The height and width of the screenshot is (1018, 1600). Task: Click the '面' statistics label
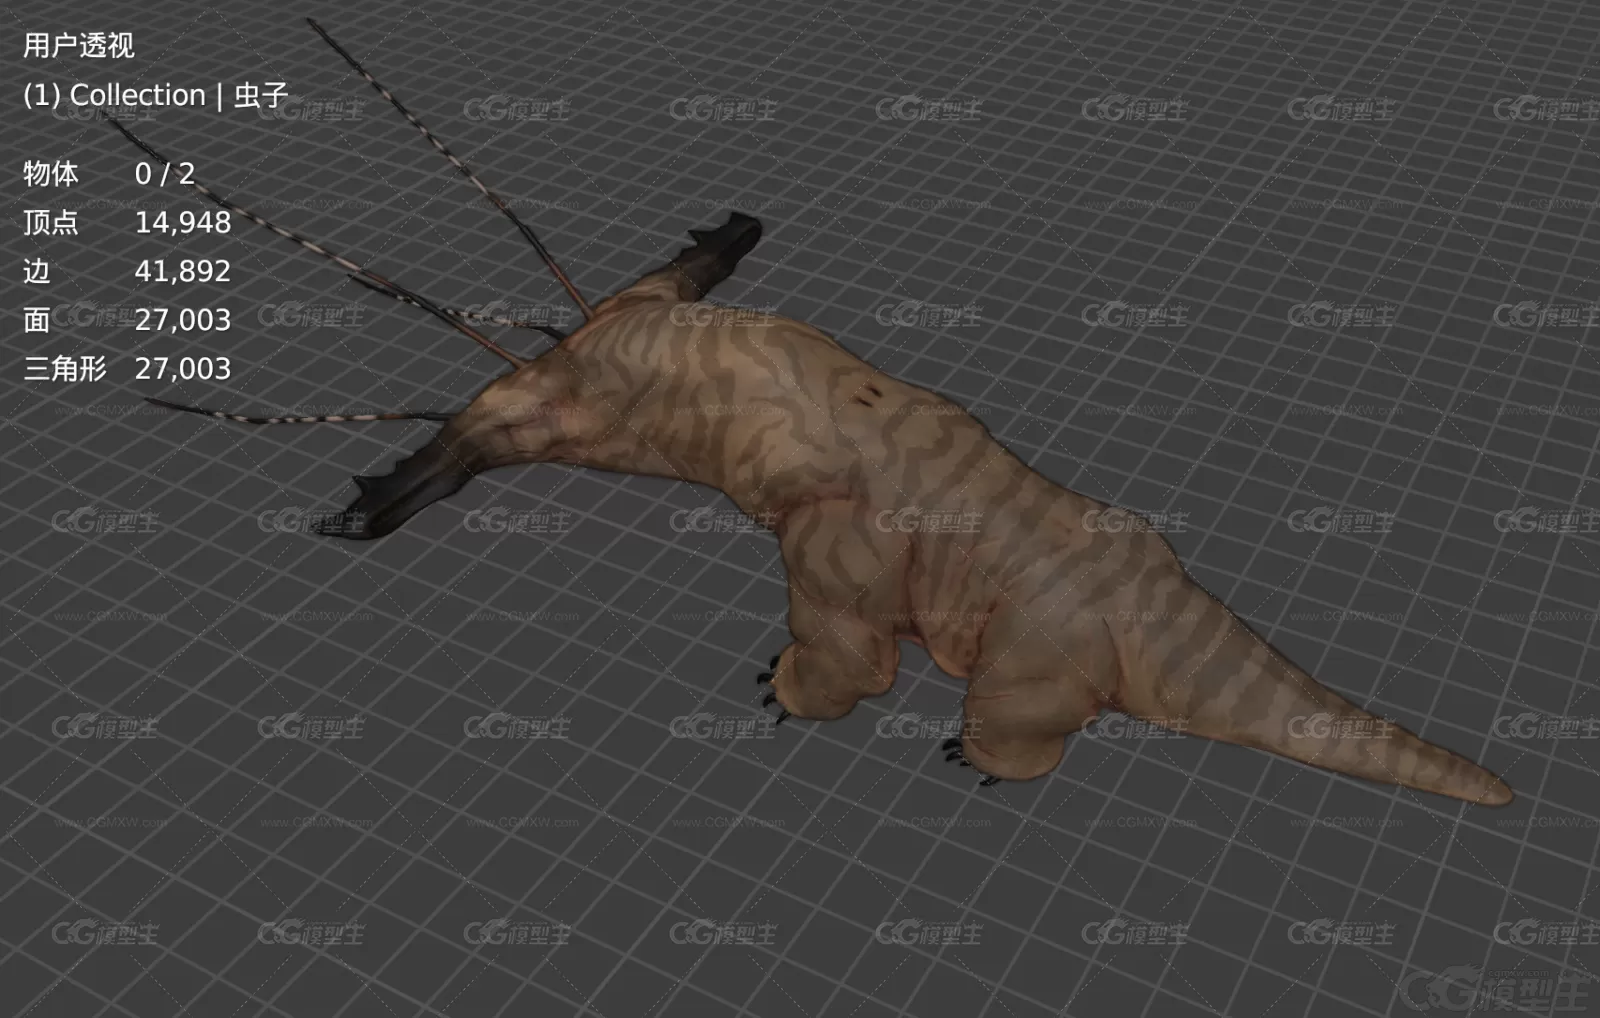point(37,320)
